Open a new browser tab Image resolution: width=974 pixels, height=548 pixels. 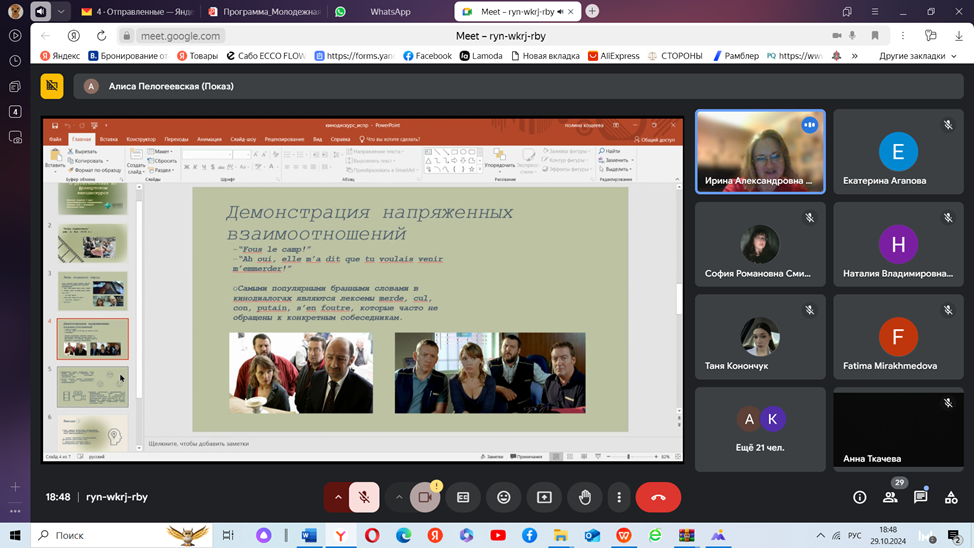click(x=592, y=11)
